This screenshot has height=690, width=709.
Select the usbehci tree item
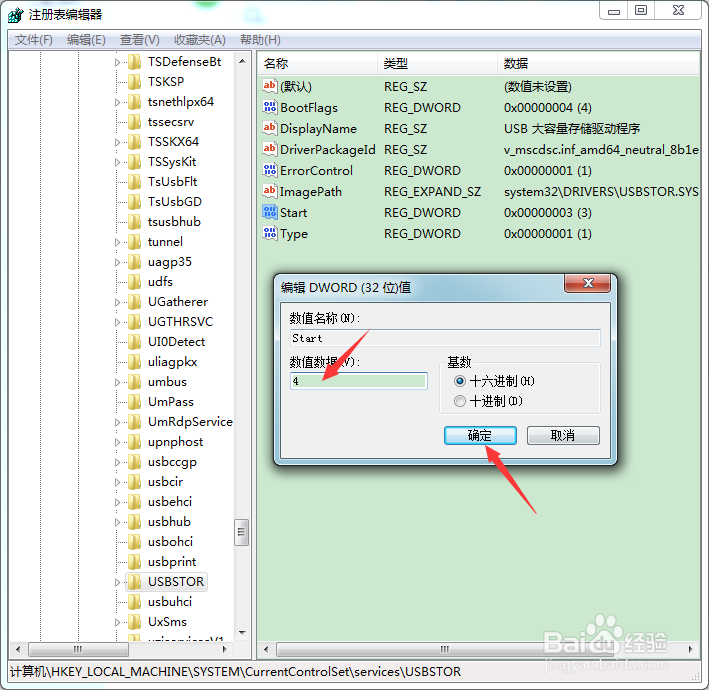point(170,502)
